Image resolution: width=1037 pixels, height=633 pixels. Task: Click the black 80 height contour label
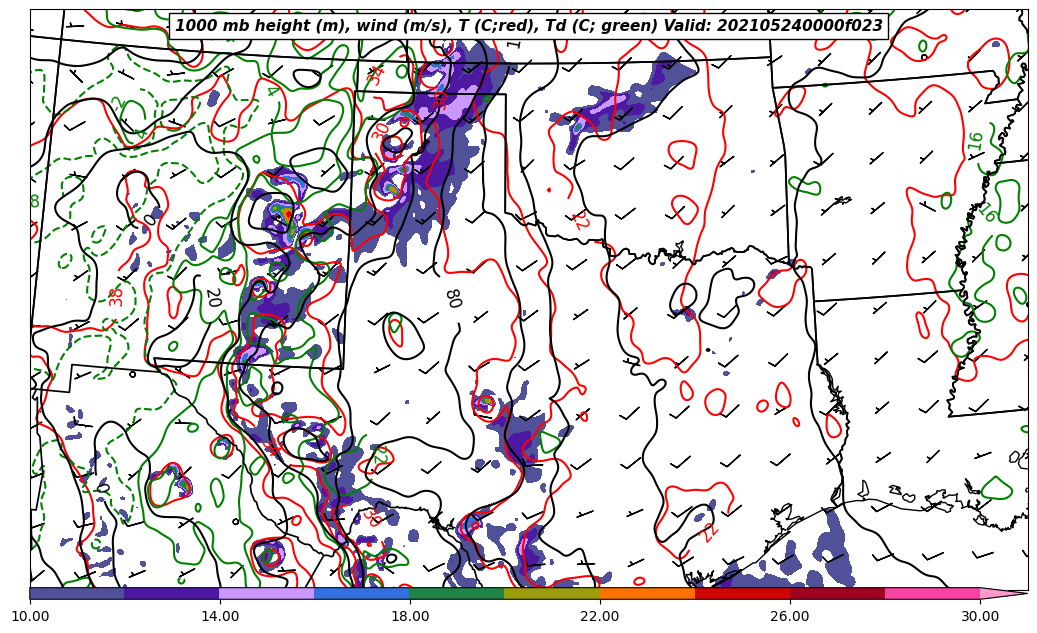[452, 298]
